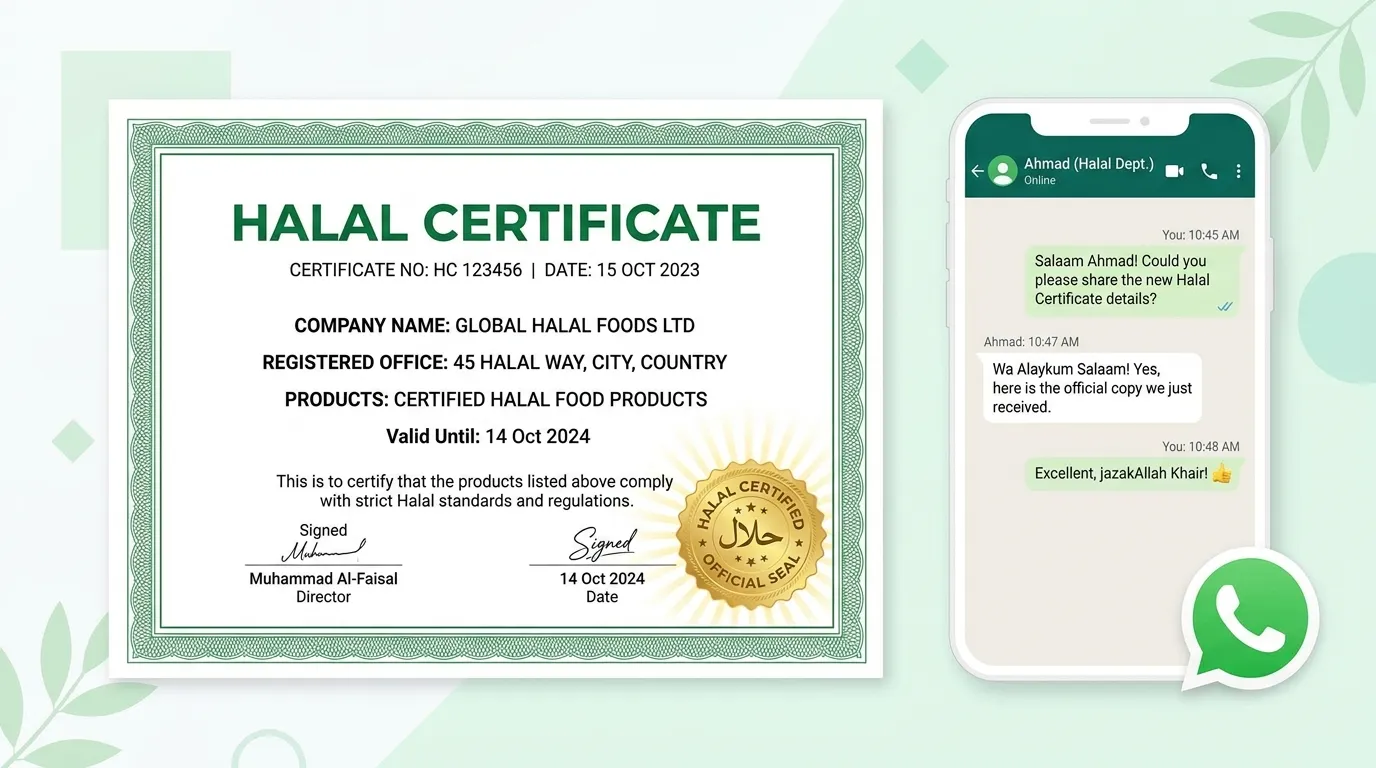Select the "Valid Until: 14 Oct 2024" line

tap(488, 436)
